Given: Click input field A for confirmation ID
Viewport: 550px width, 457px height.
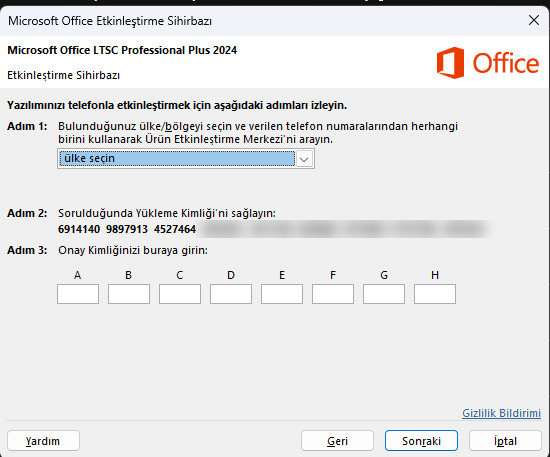Looking at the screenshot, I should [78, 294].
